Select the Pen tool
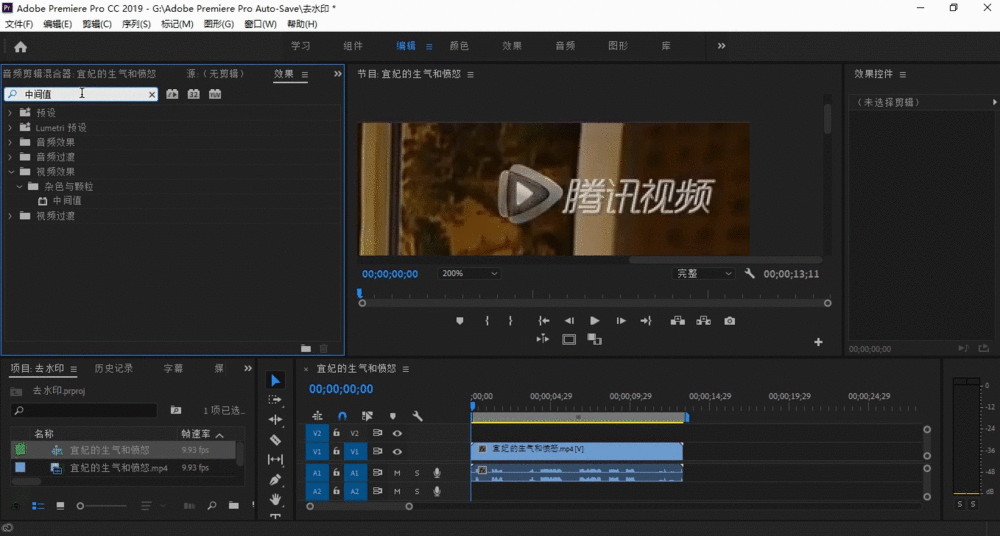The height and width of the screenshot is (536, 1000). pyautogui.click(x=275, y=479)
